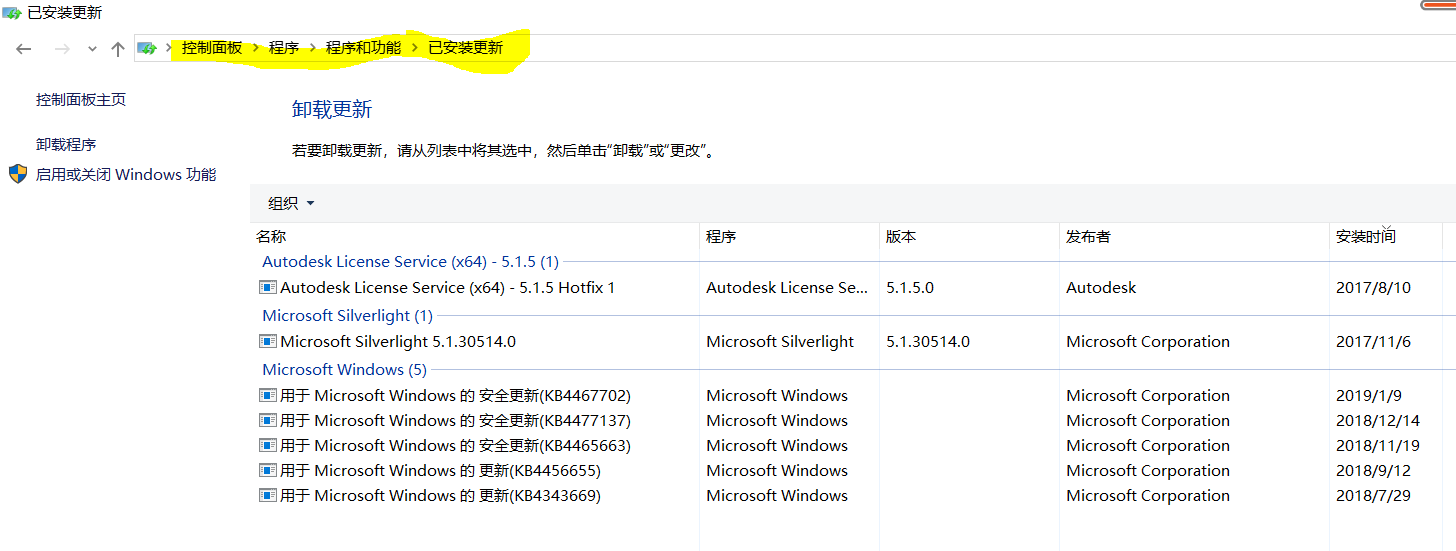This screenshot has width=1456, height=551.
Task: Click the 2017/8/10 install date cell
Action: pyautogui.click(x=1373, y=288)
